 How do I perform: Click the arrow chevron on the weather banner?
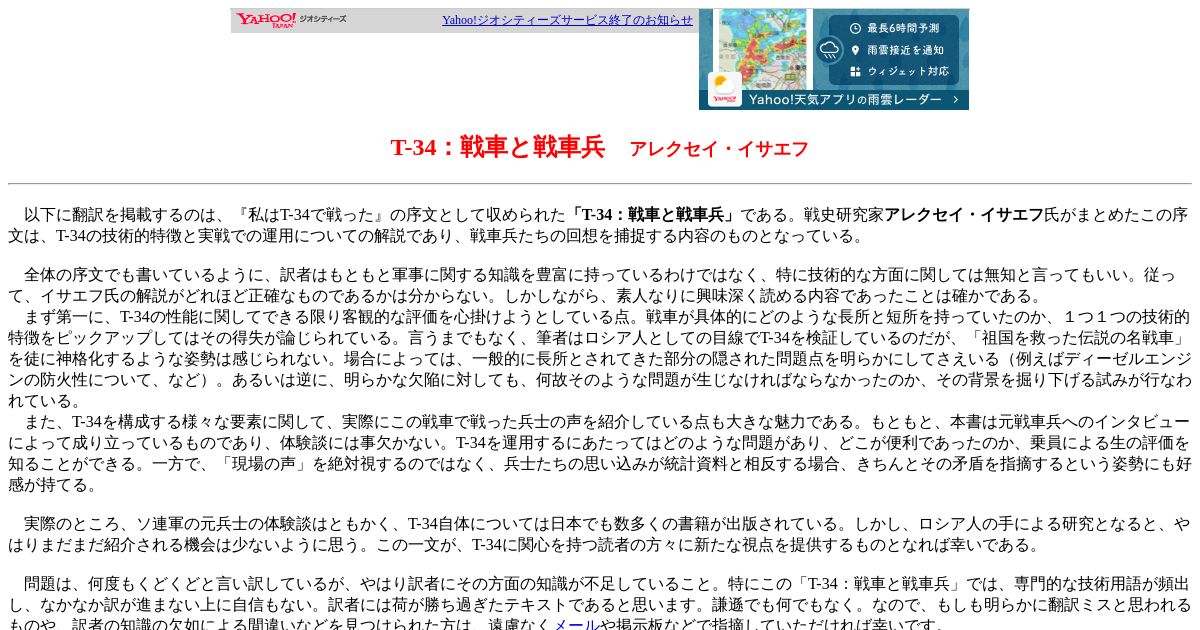(x=957, y=99)
